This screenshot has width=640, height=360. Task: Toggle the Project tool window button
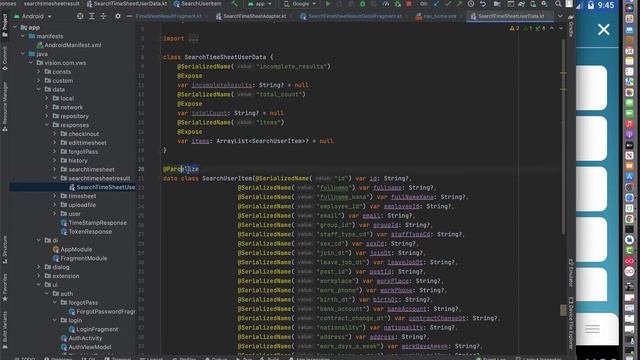click(4, 25)
